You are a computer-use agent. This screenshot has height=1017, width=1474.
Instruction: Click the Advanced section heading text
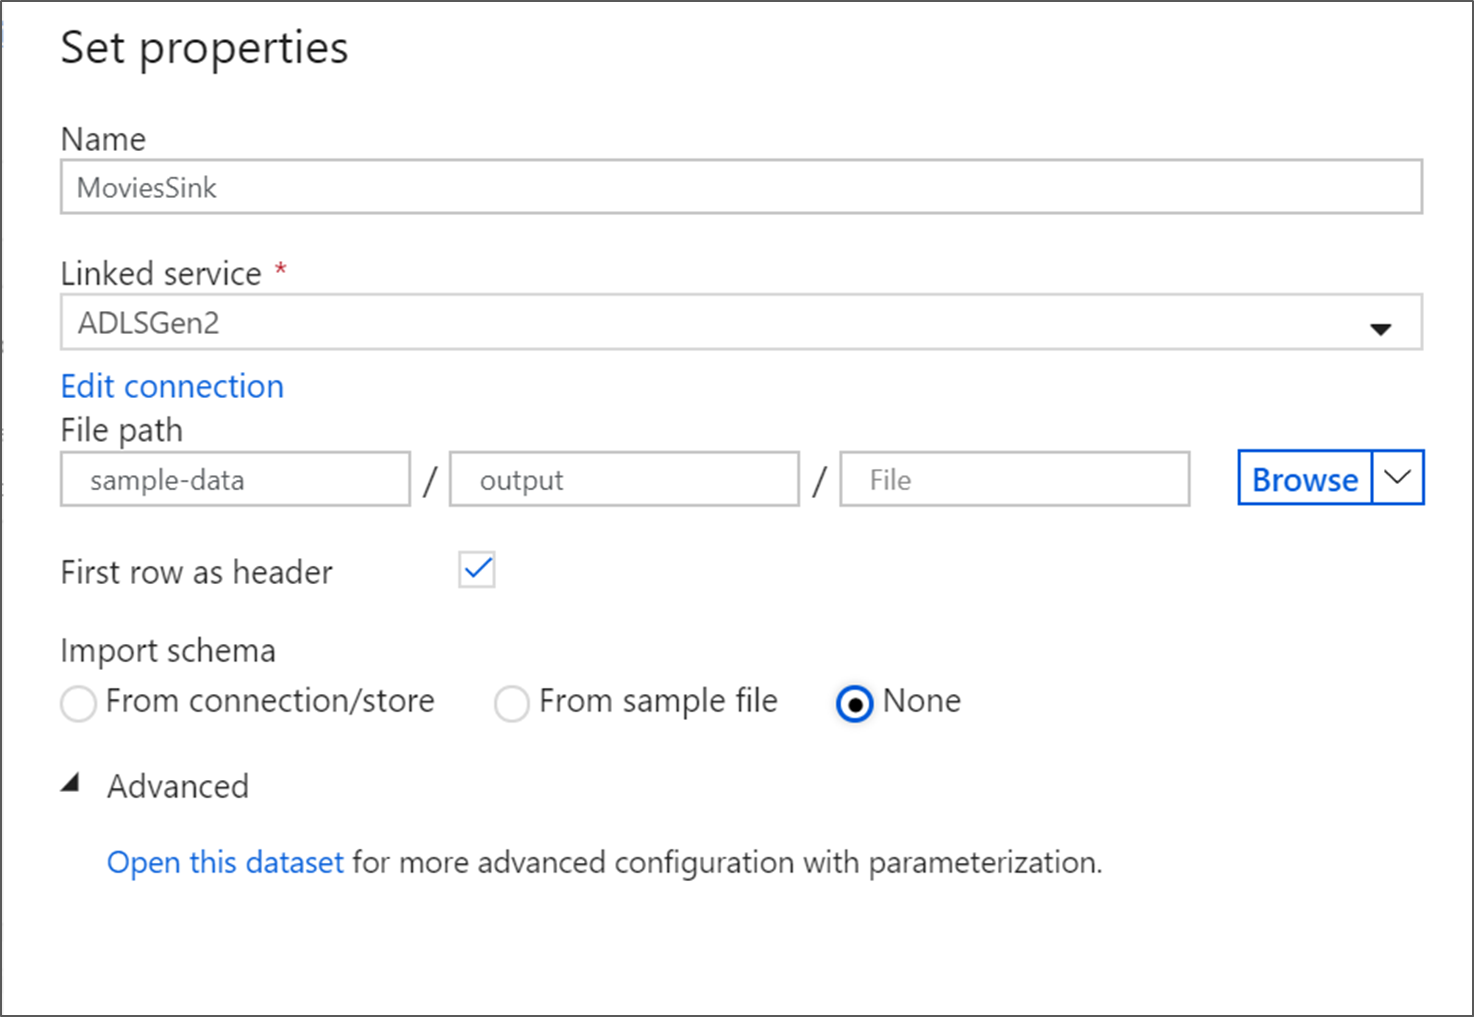click(178, 787)
